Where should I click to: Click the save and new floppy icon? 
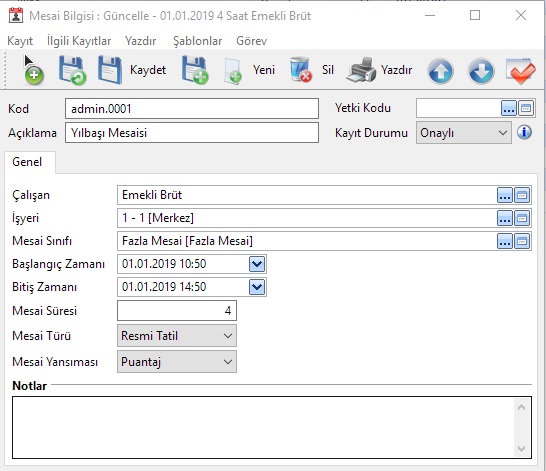pyautogui.click(x=195, y=70)
